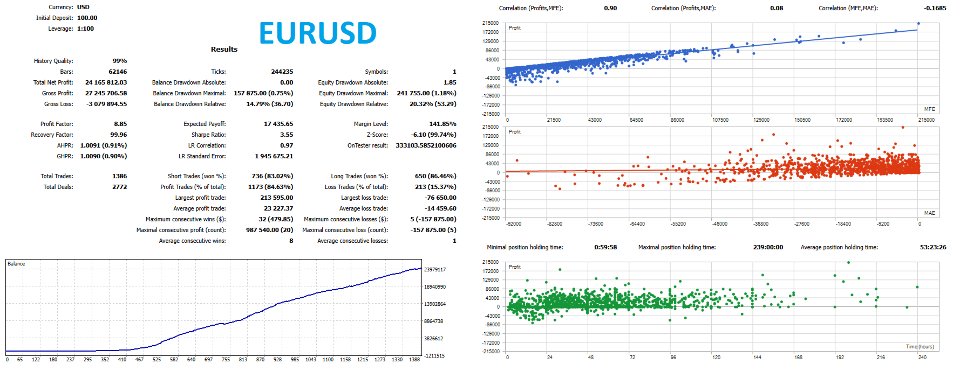Select the Equity Drawdown Maximal value
Screen dimensions: 960x371
[x=426, y=93]
